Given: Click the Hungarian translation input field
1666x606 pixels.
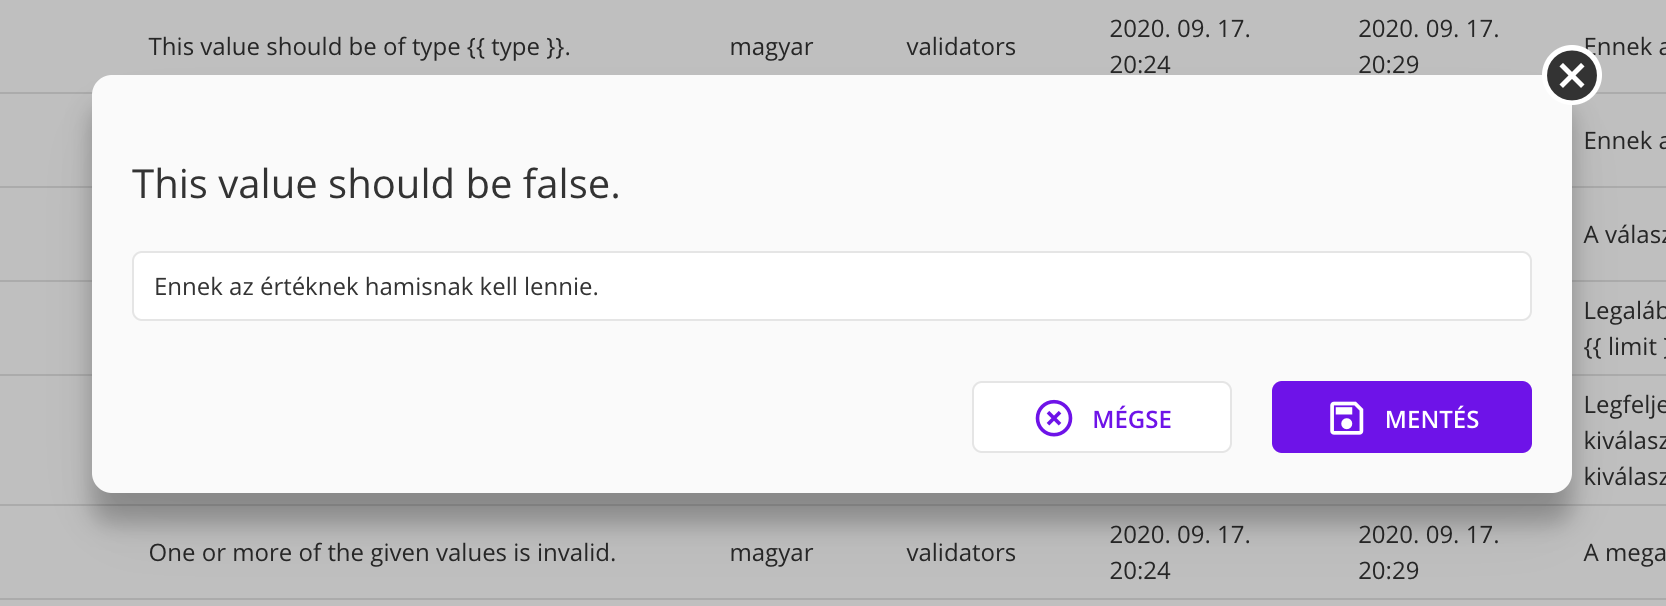Looking at the screenshot, I should click(x=831, y=287).
